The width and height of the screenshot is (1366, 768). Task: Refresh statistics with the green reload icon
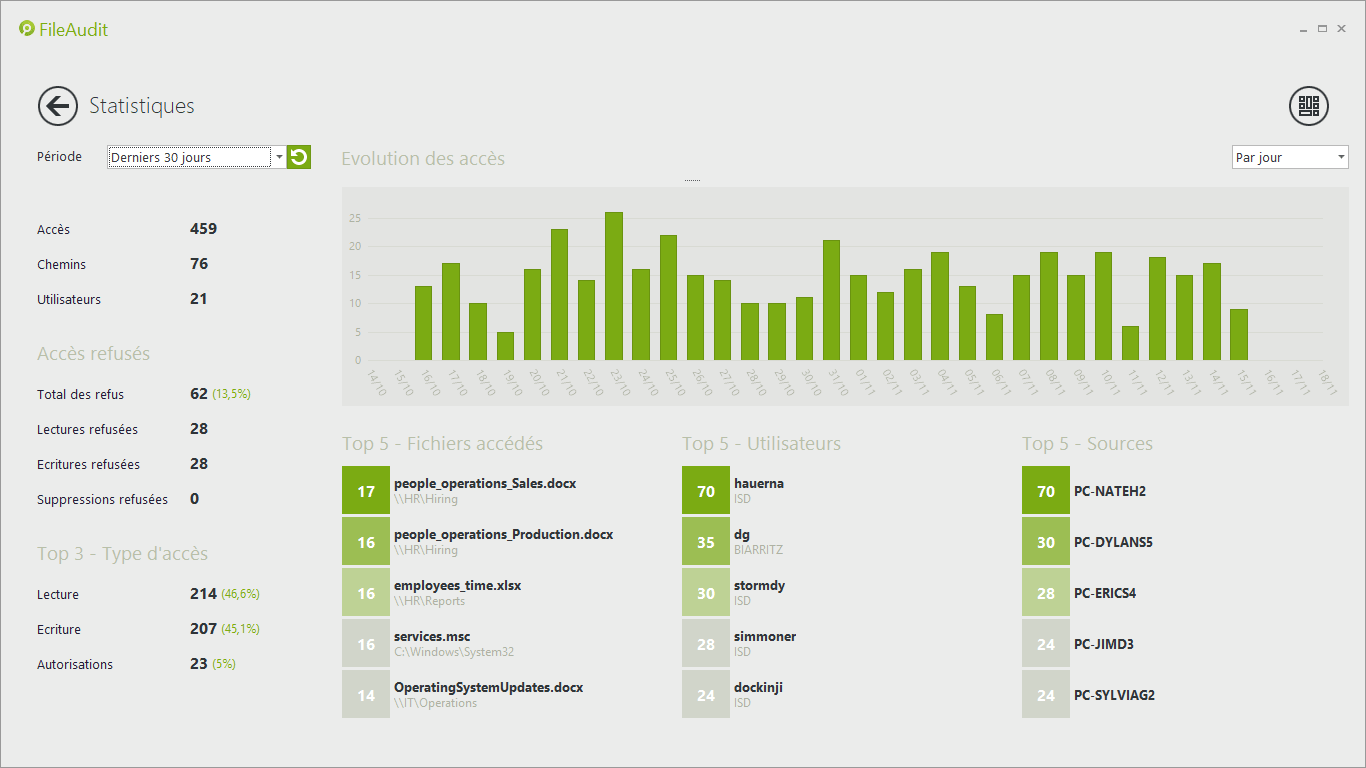point(298,157)
